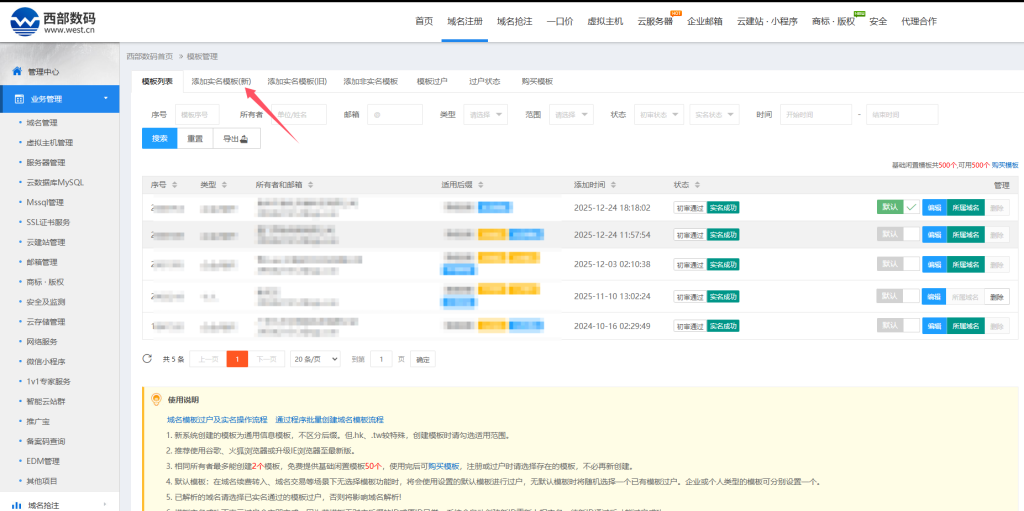This screenshot has width=1024, height=511.
Task: Click 所属域名 for the 2025-12-24 11:57:54 row
Action: point(966,234)
